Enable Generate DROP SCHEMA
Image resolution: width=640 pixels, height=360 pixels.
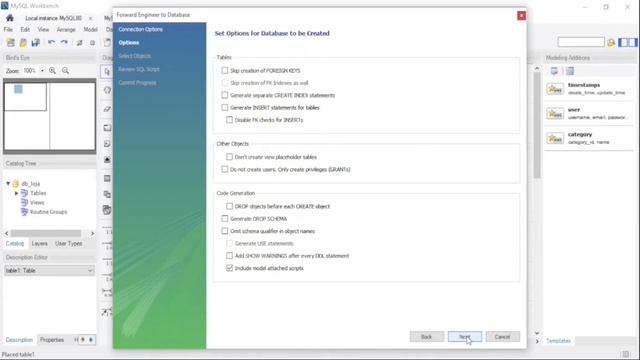point(224,218)
